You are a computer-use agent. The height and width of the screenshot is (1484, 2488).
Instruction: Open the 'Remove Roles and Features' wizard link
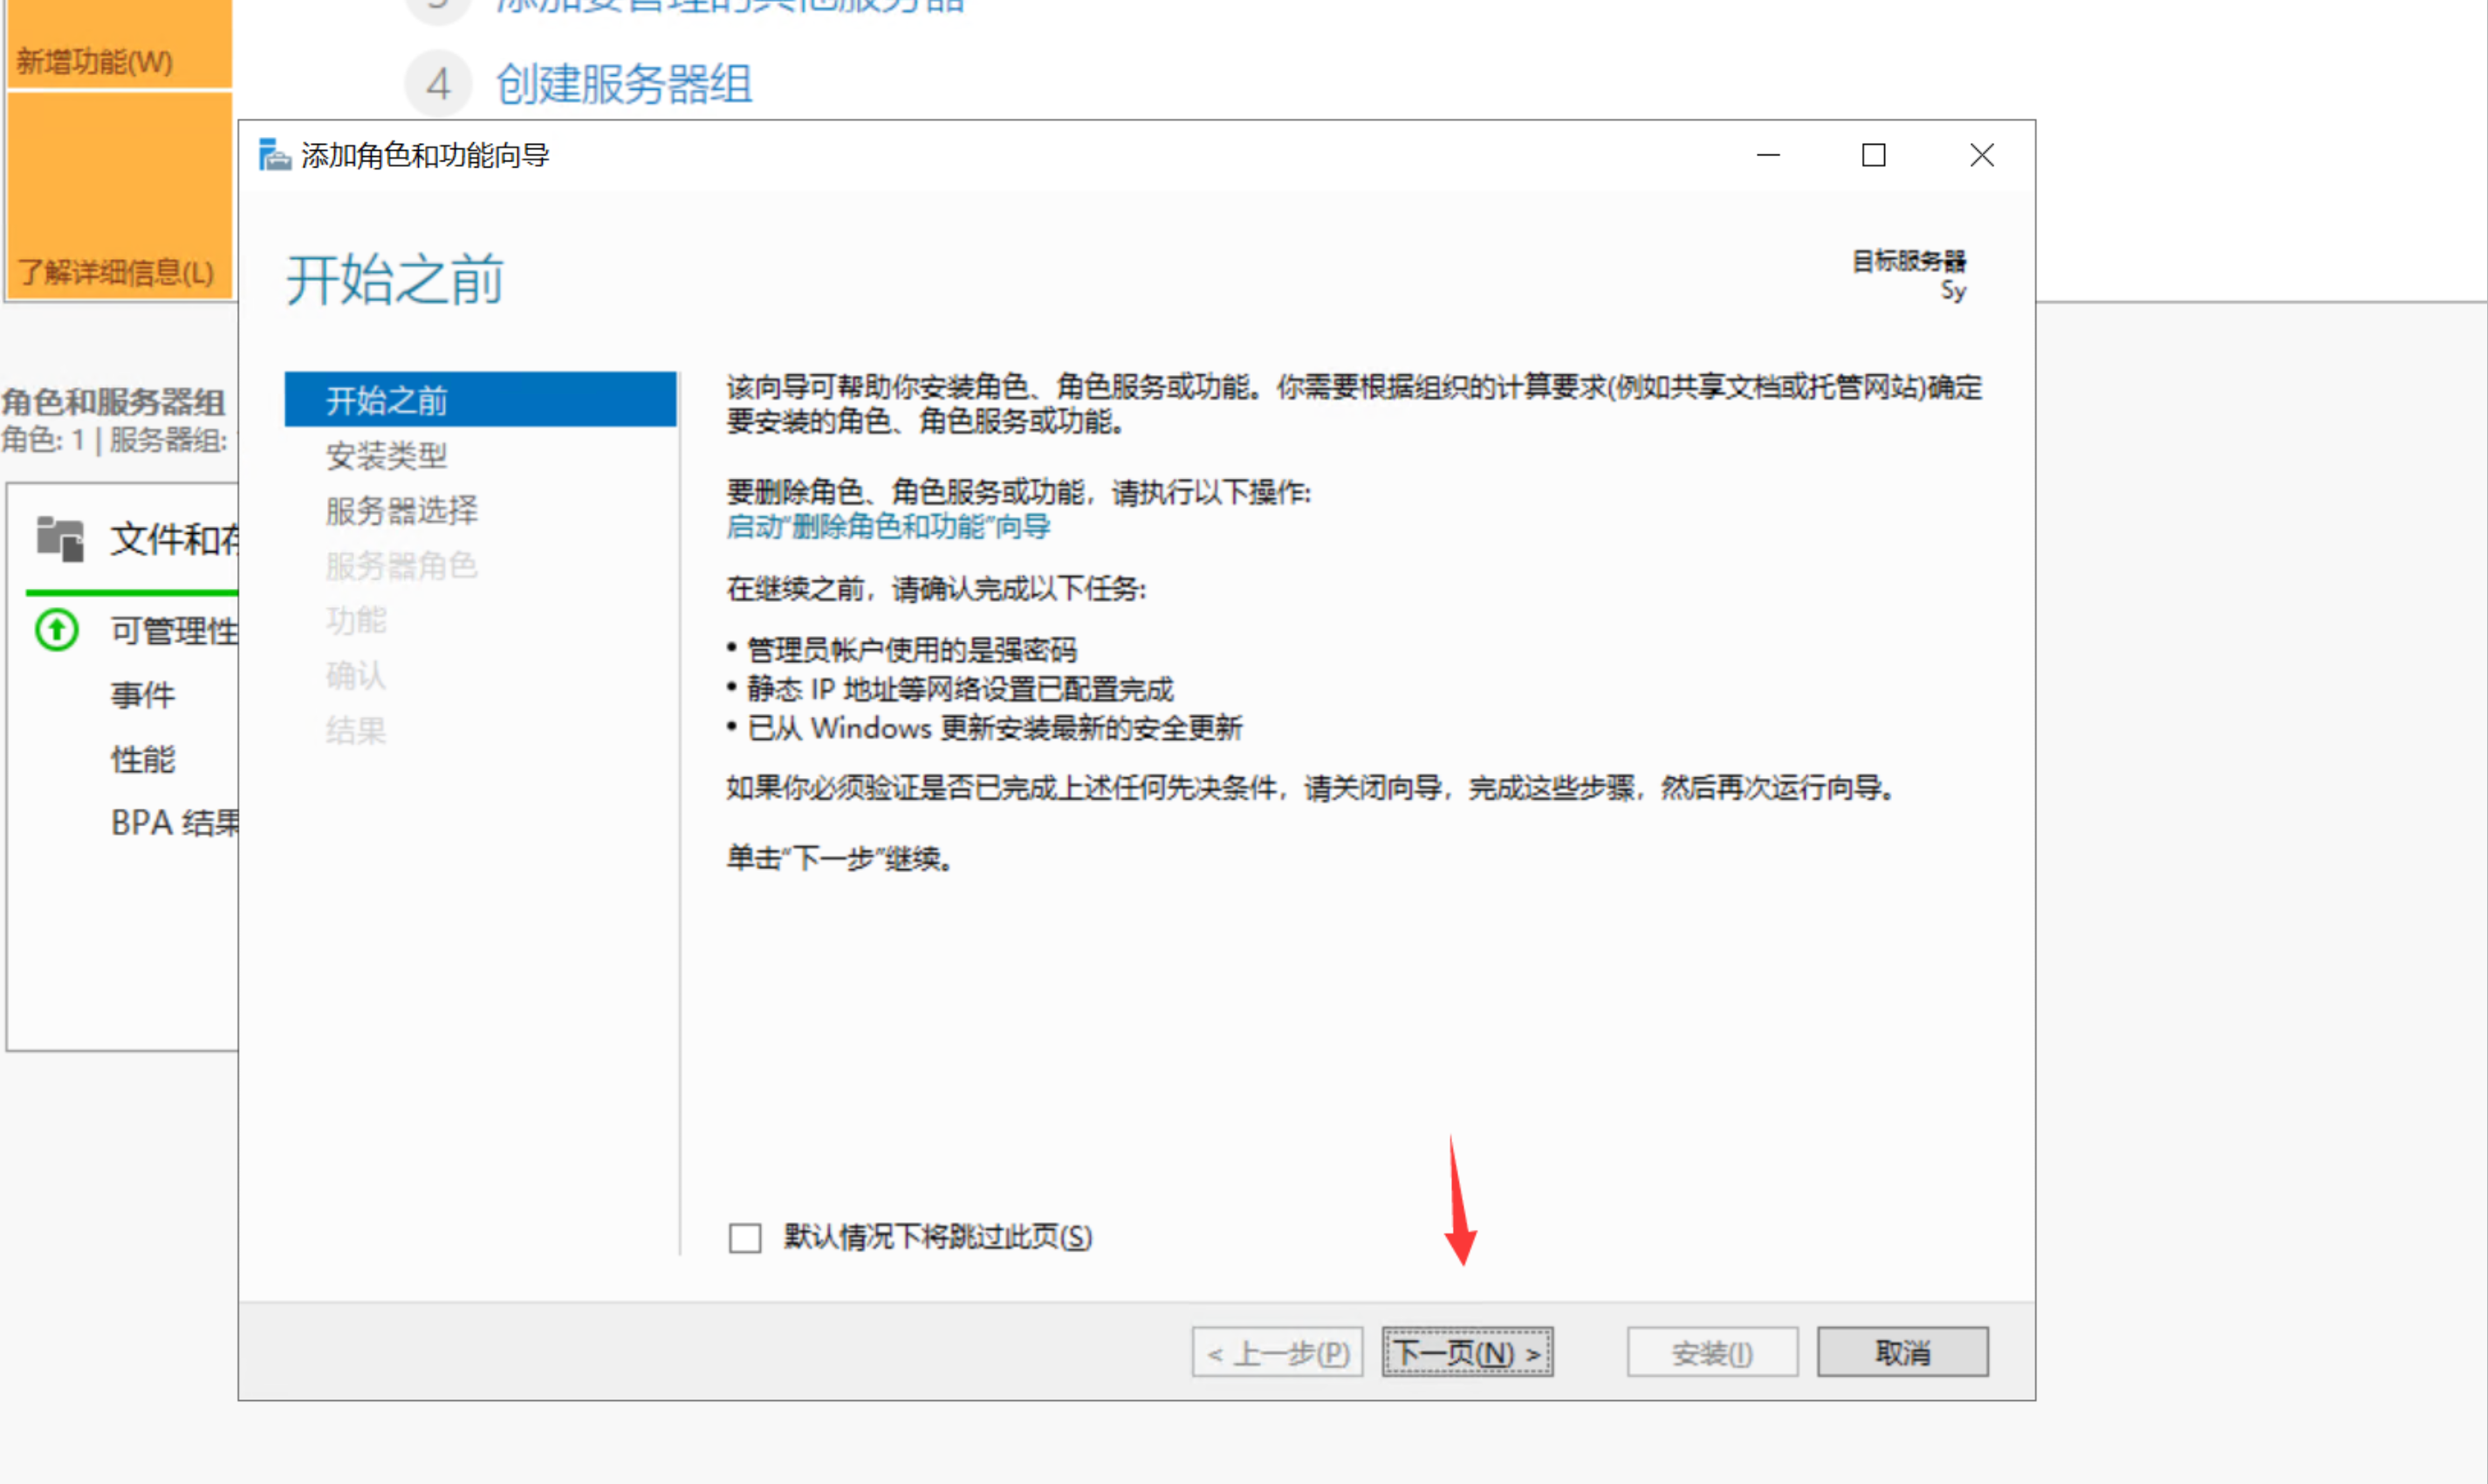pyautogui.click(x=888, y=526)
